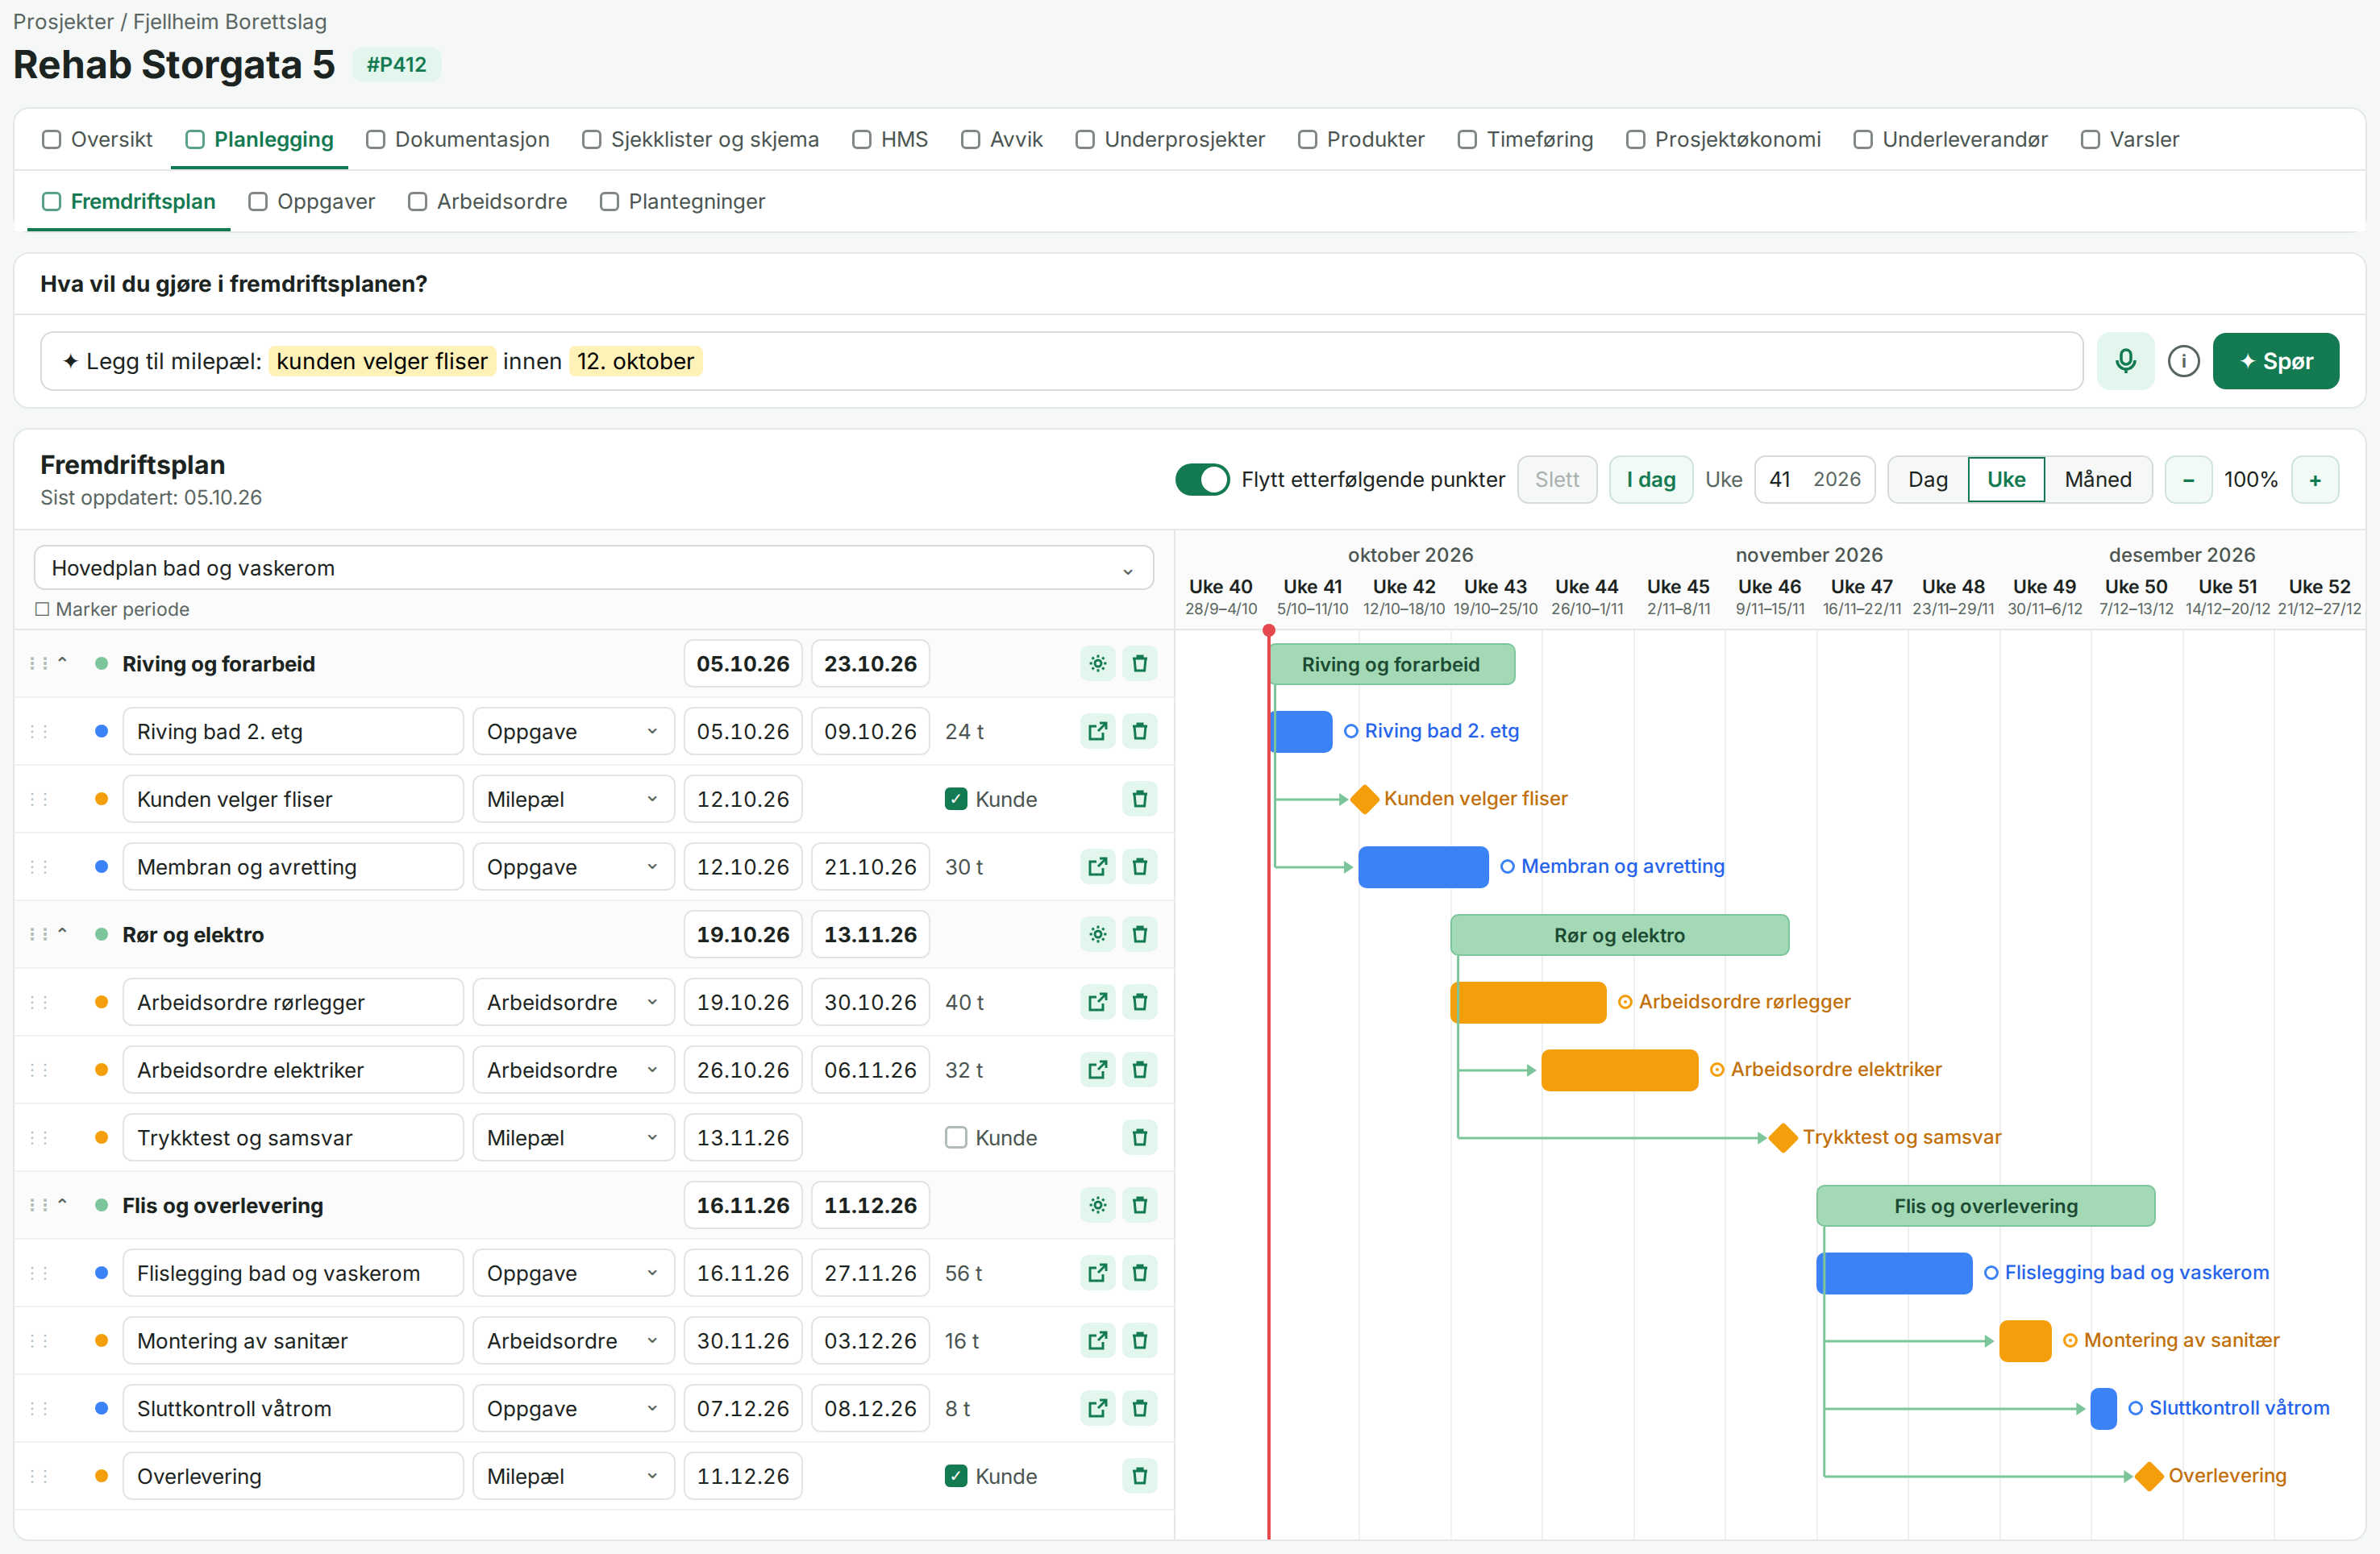The width and height of the screenshot is (2380, 1554).
Task: Open settings gear for Flis og overlevering
Action: tap(1097, 1206)
